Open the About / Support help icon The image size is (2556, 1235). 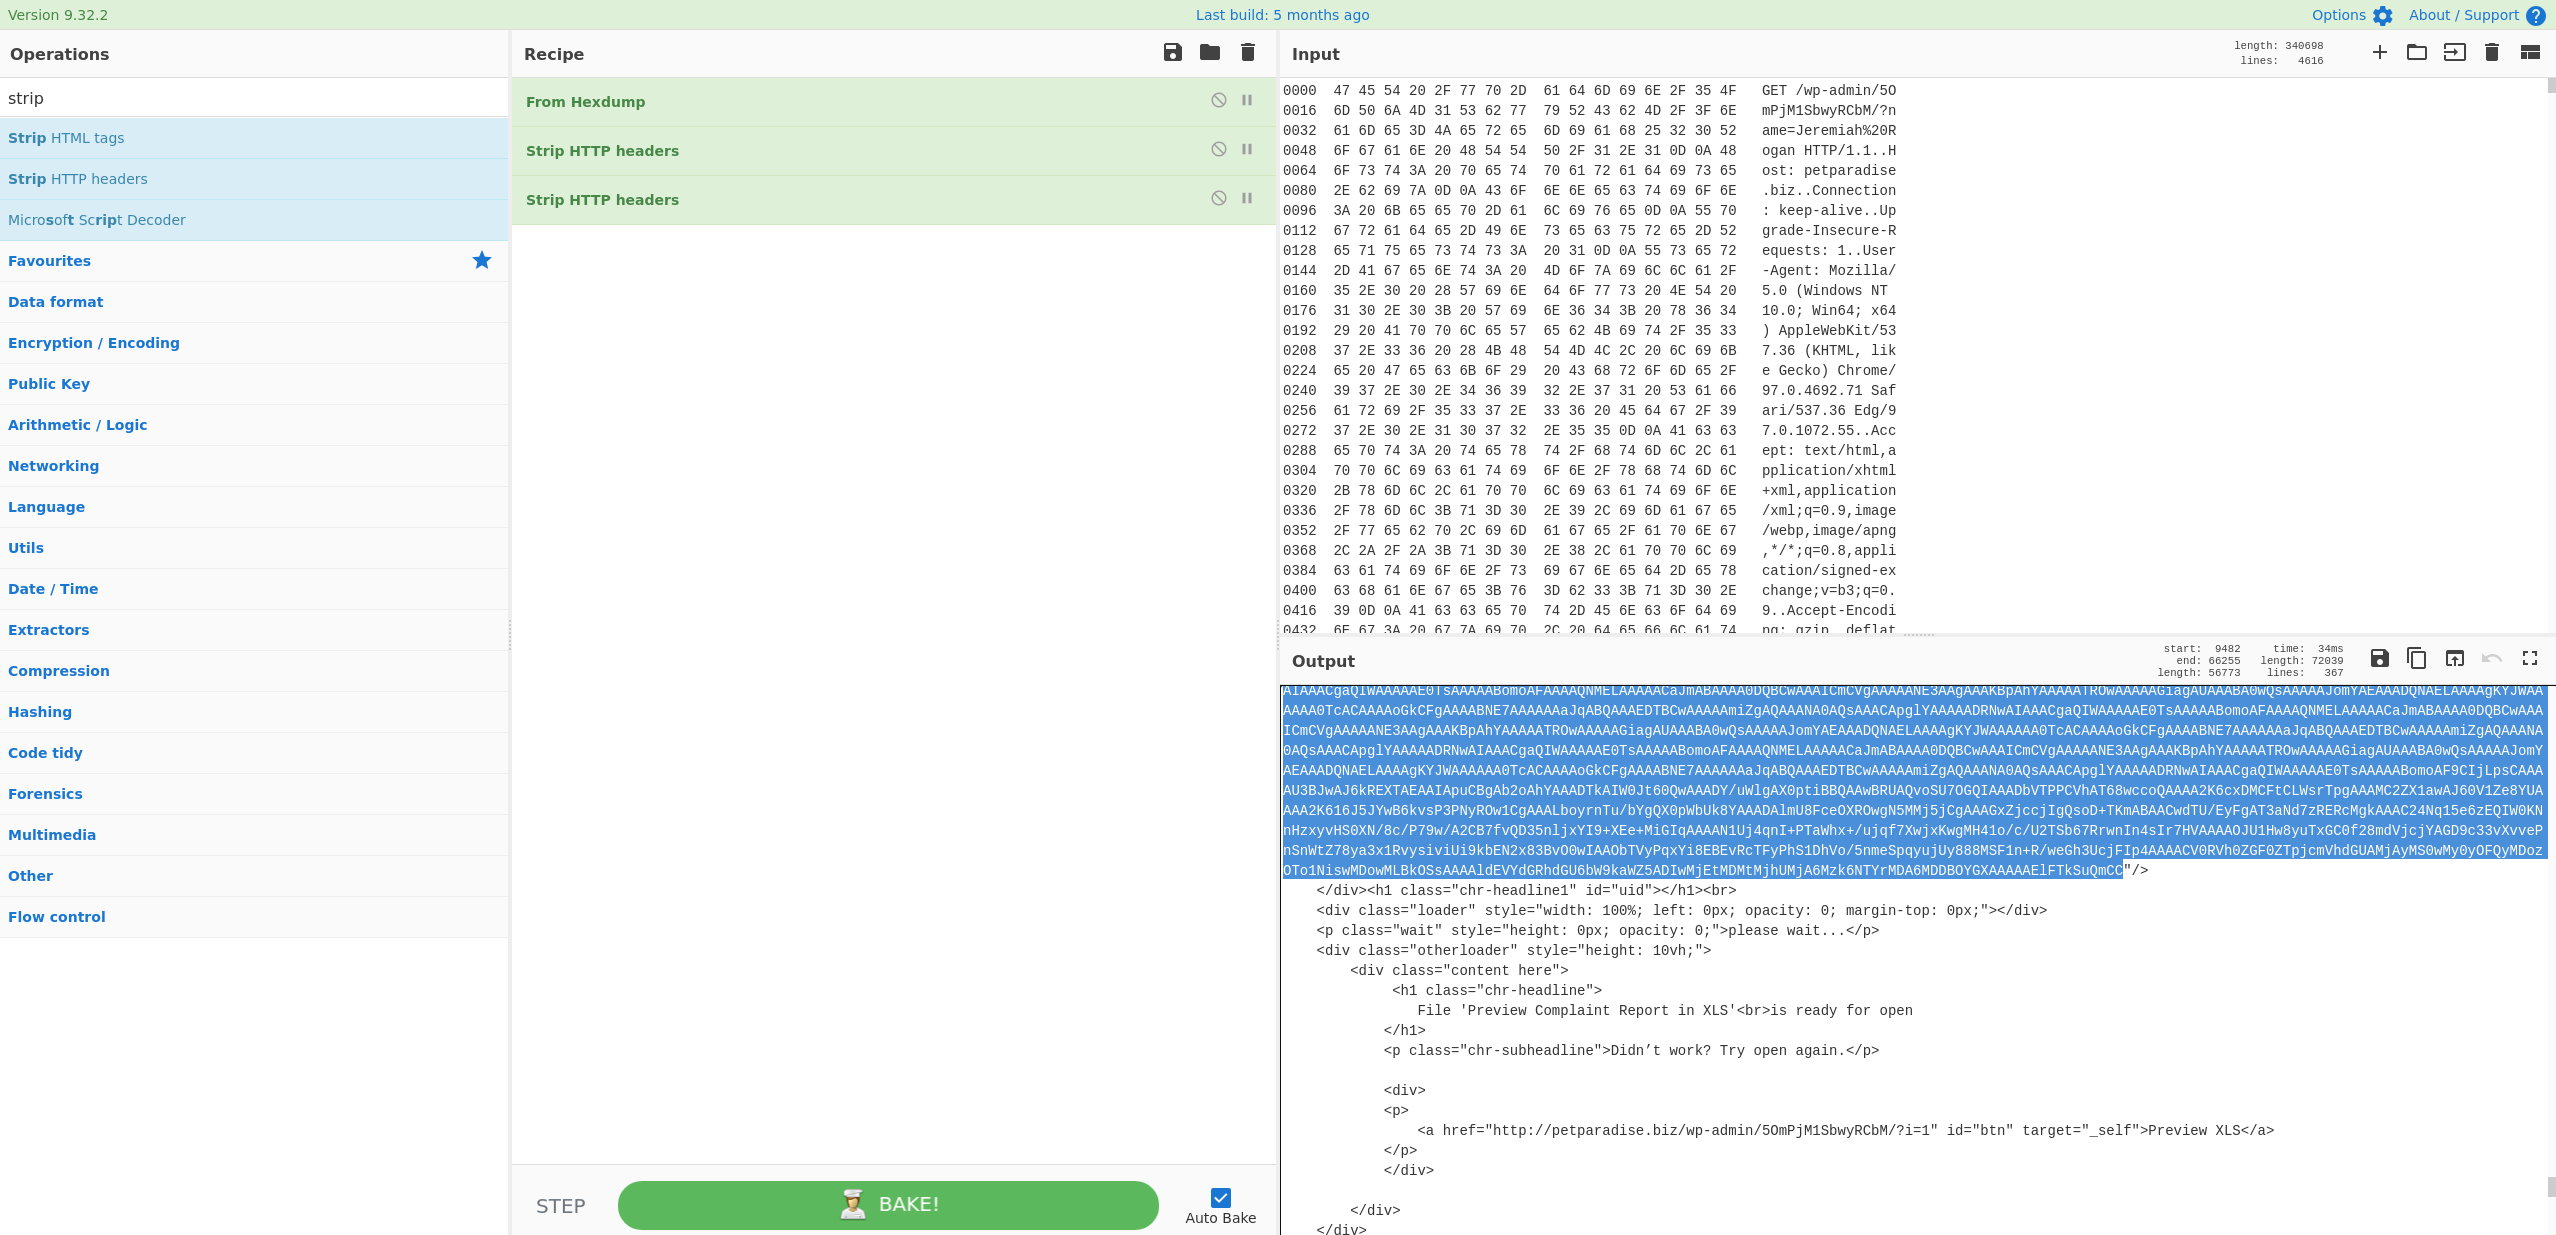[2536, 16]
